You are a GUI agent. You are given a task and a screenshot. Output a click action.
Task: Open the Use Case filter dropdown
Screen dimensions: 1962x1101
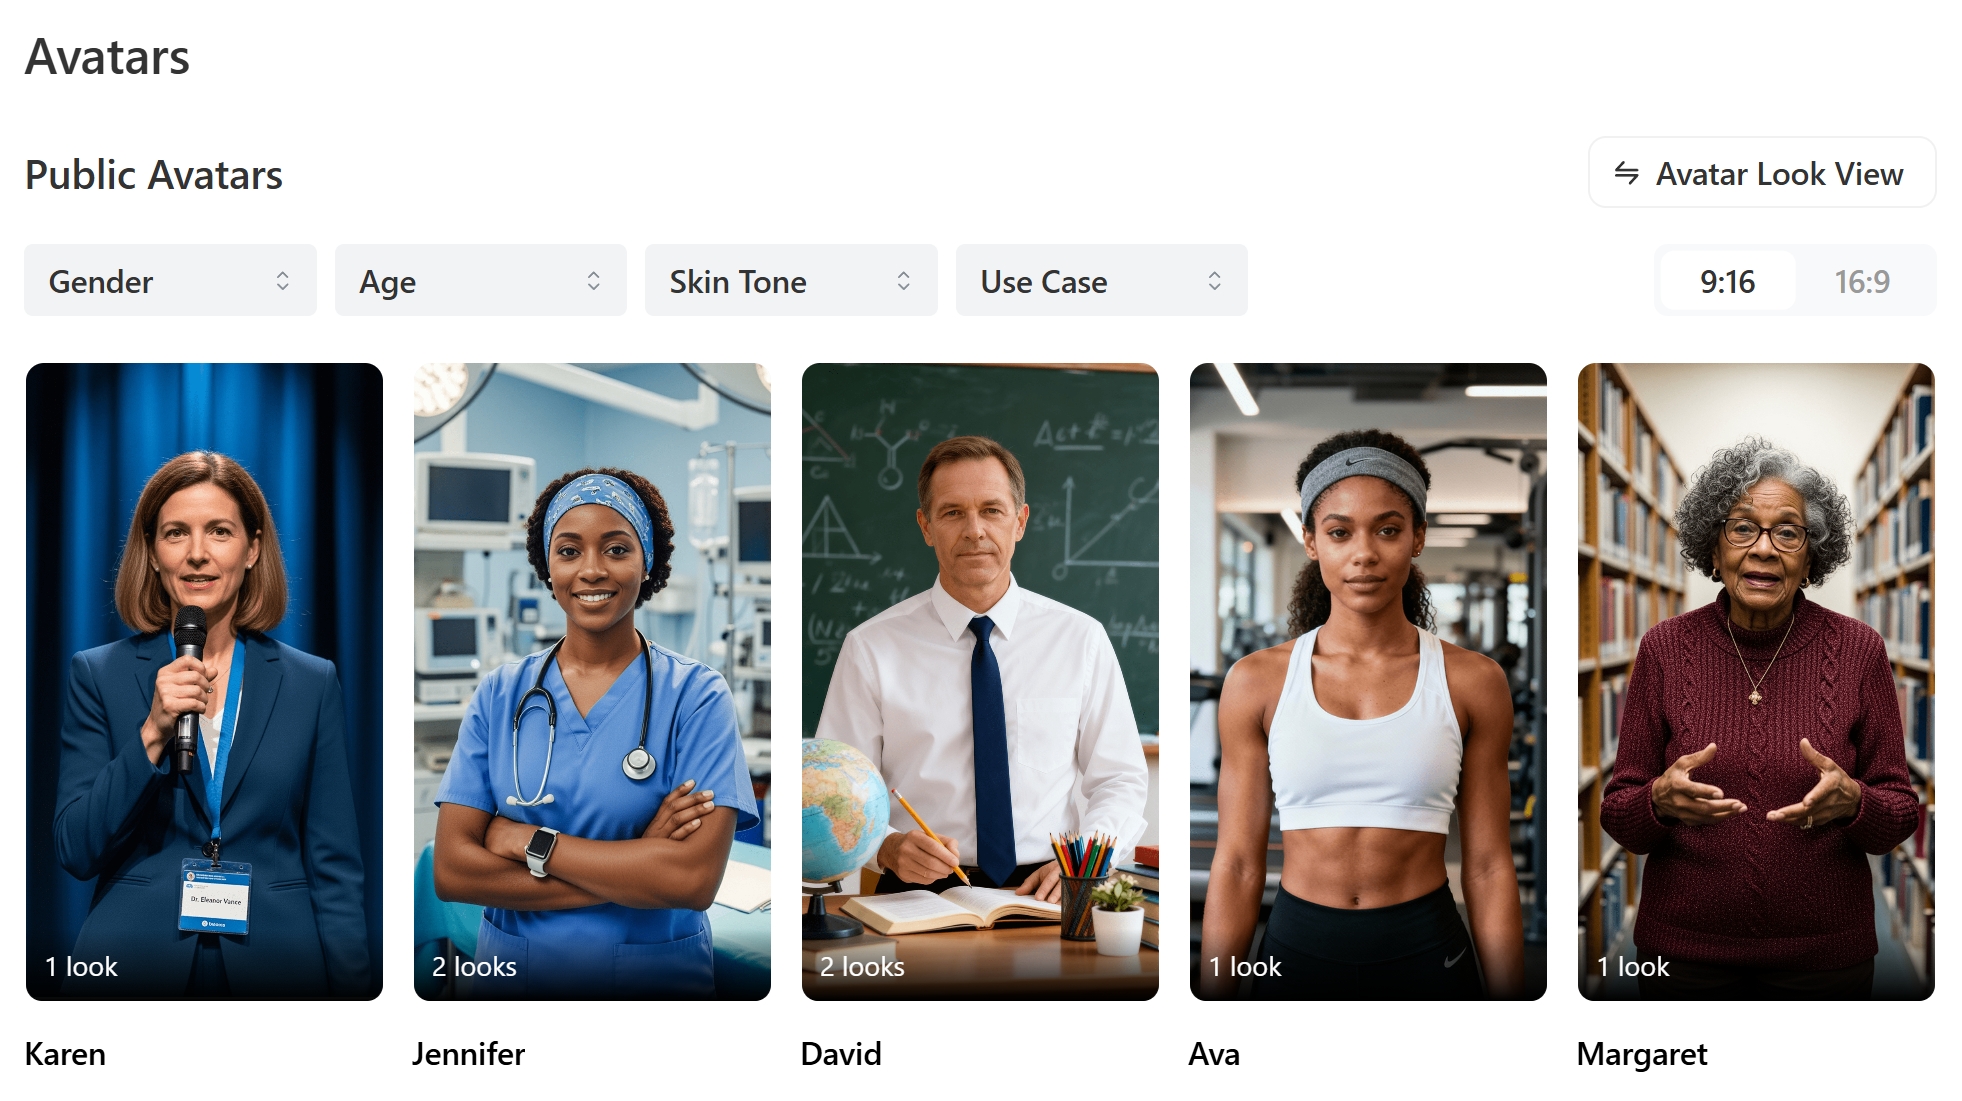pyautogui.click(x=1102, y=280)
